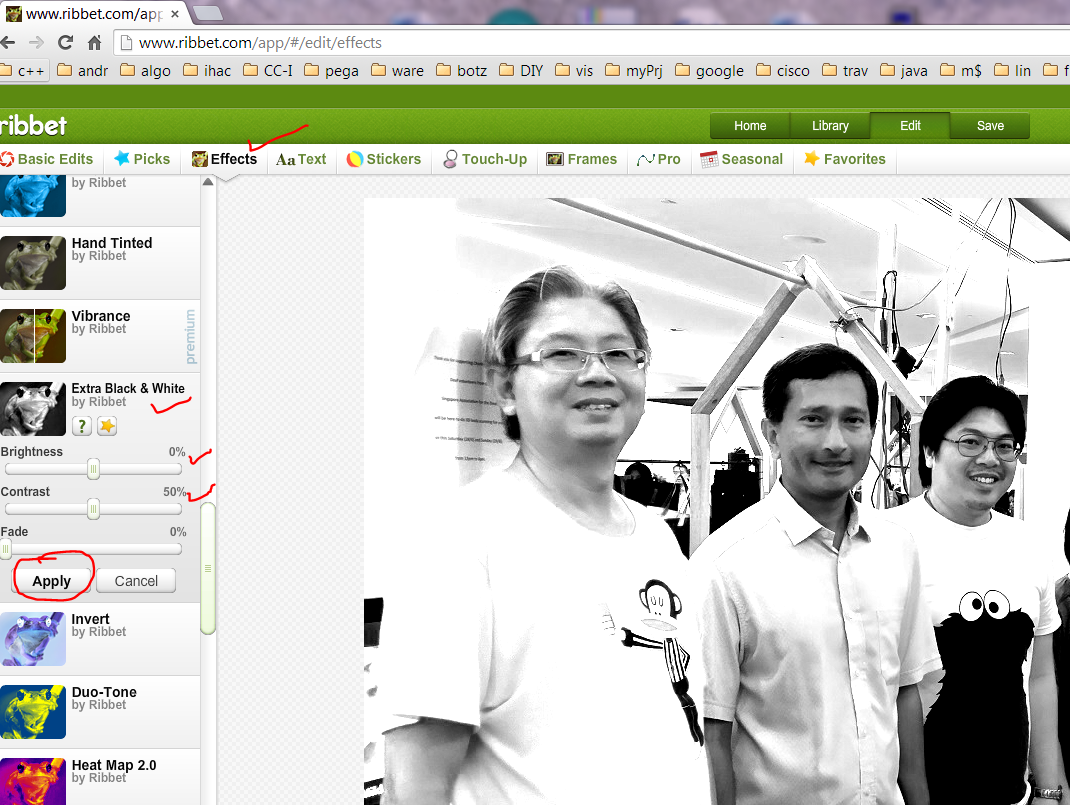
Task: Open the trav bookmarks folder
Action: (845, 71)
